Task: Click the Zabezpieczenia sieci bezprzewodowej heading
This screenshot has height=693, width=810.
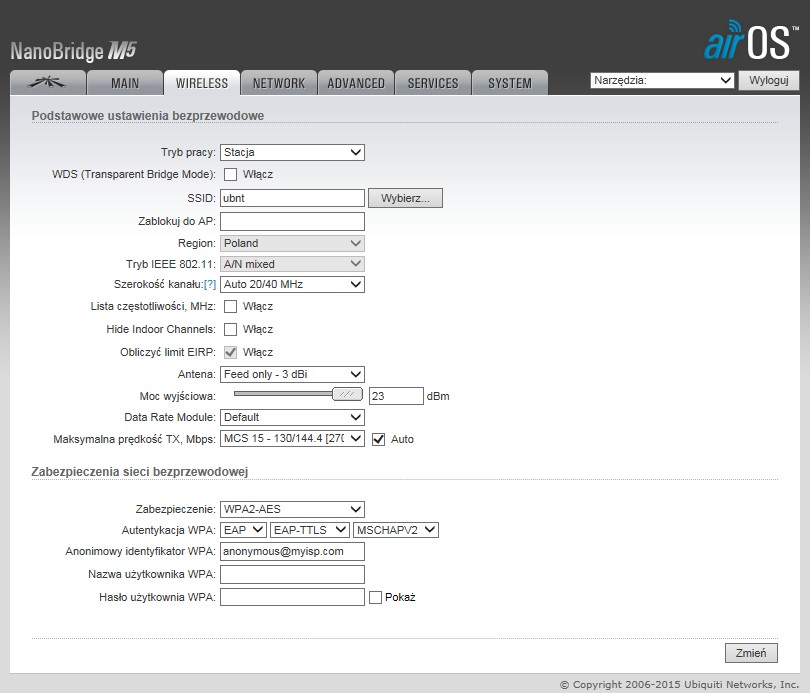Action: 140,471
